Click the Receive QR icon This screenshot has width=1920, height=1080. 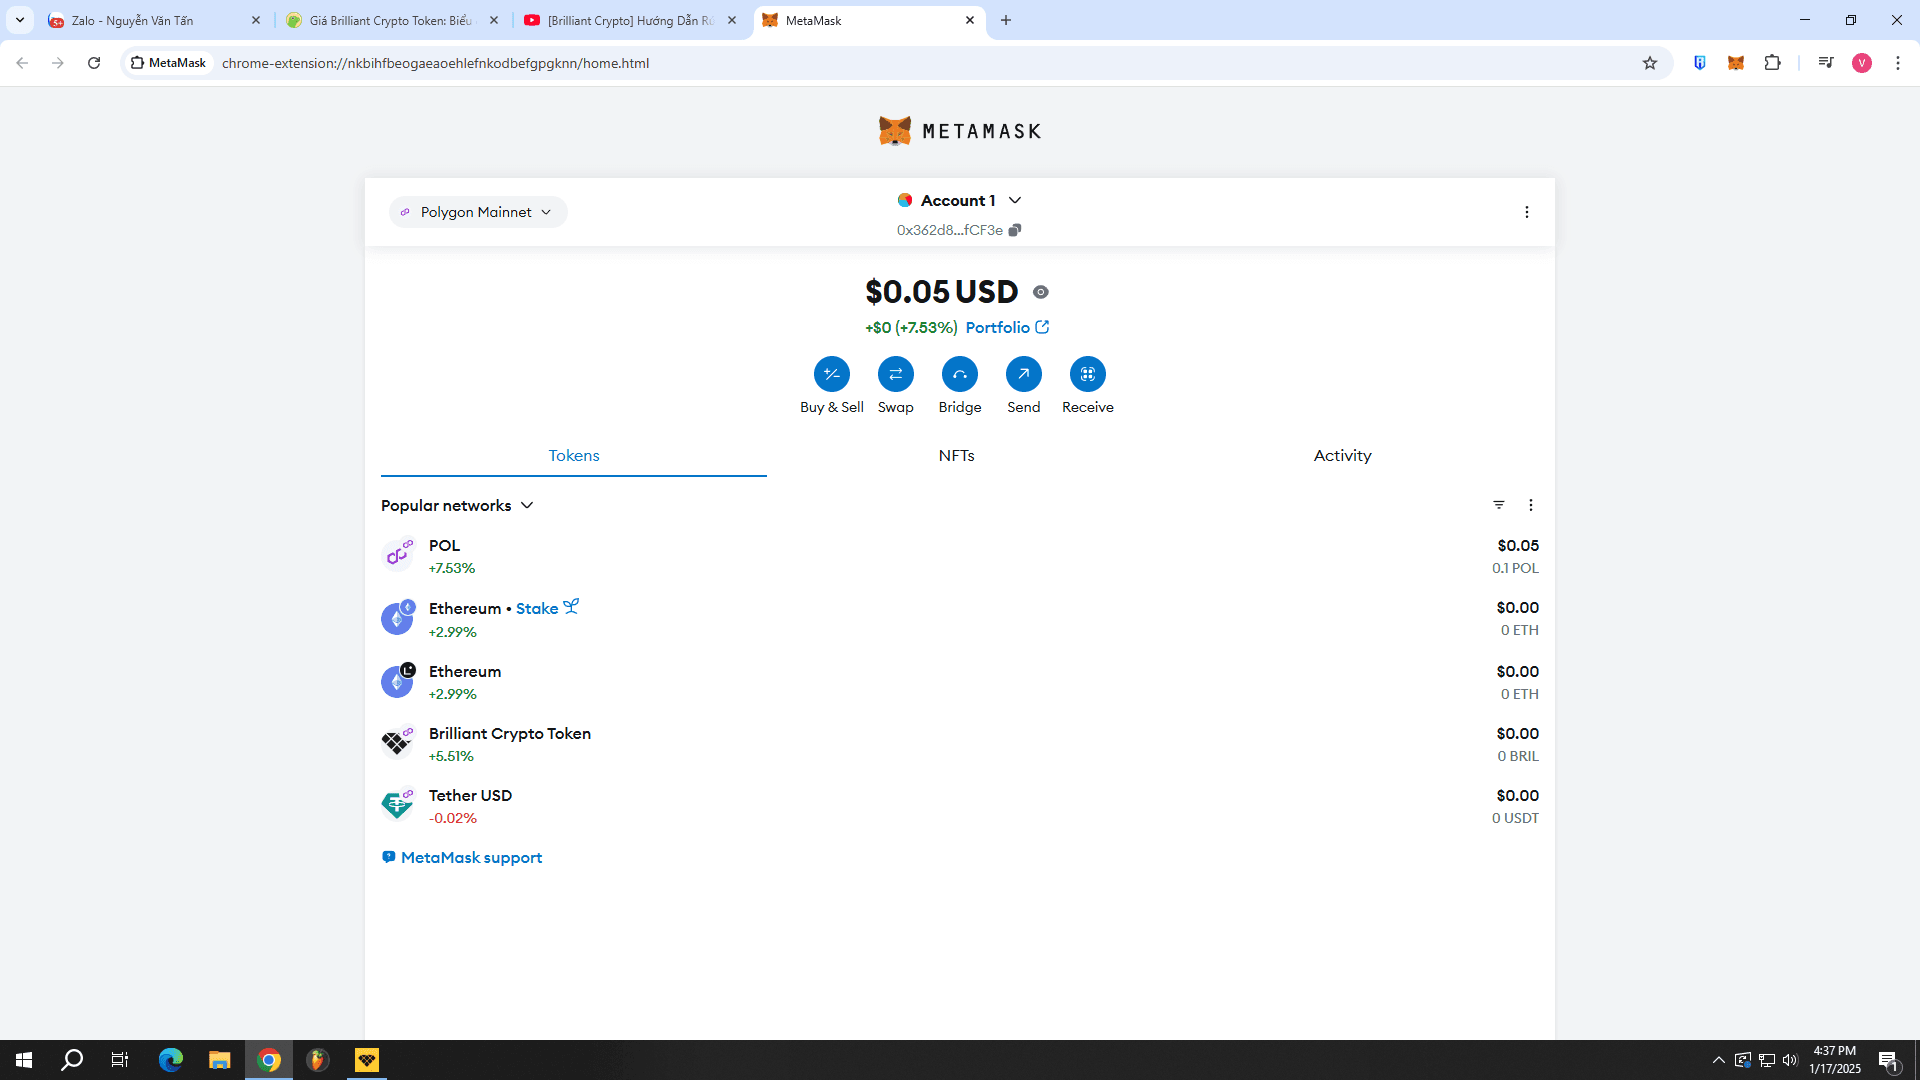1087,374
